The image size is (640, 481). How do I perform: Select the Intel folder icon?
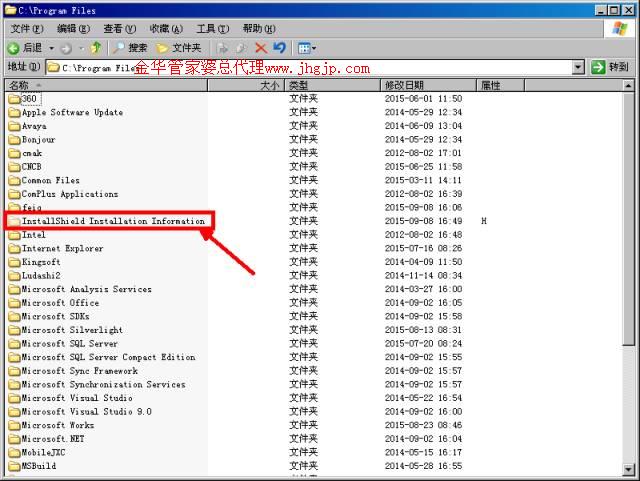click(x=14, y=235)
